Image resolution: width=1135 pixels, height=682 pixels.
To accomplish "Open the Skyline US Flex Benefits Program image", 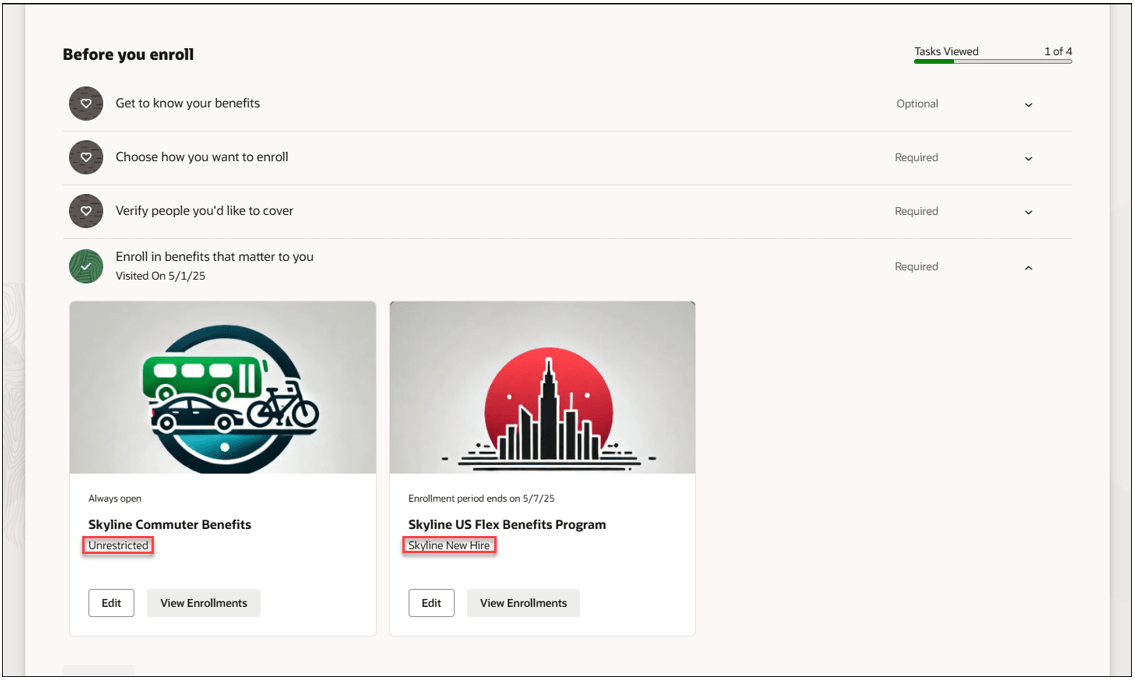I will pos(542,387).
